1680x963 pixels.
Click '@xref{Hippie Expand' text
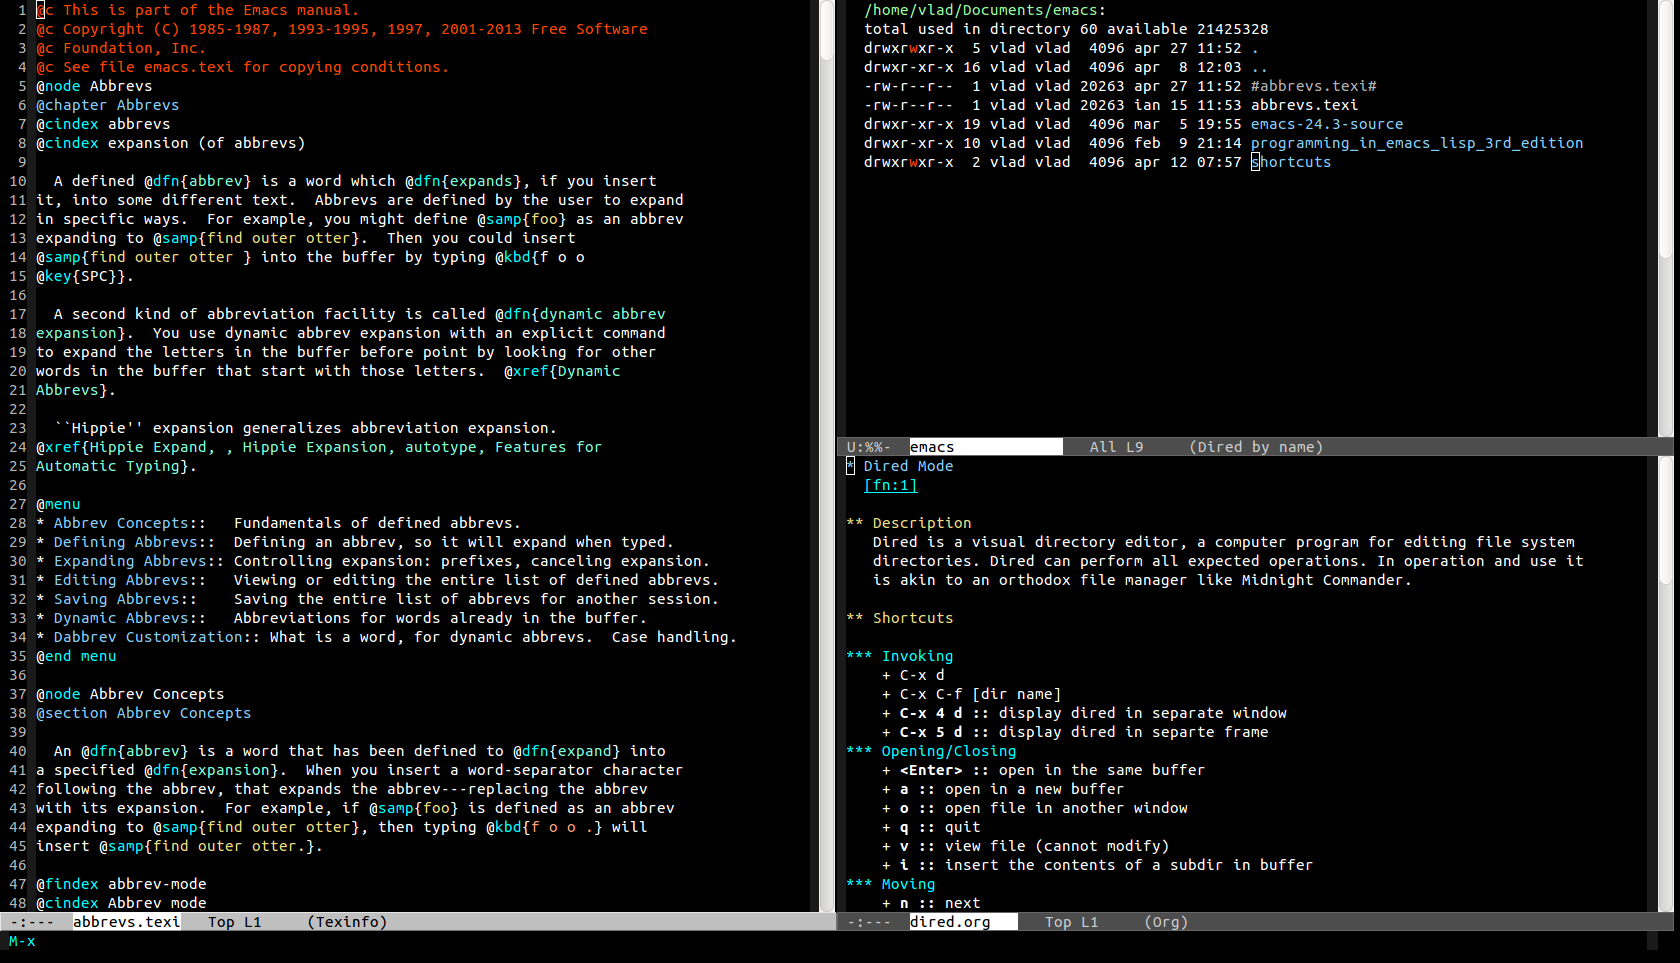121,447
